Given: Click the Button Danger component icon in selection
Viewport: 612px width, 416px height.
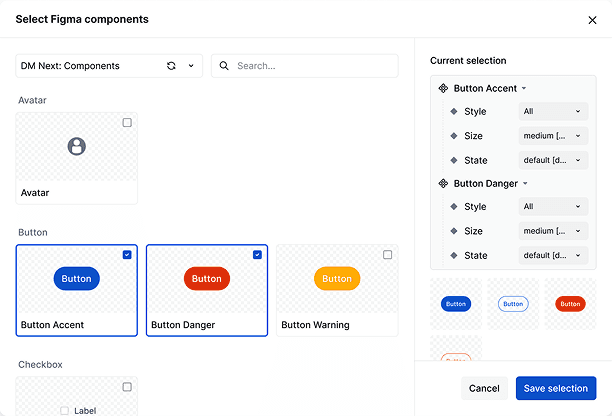Looking at the screenshot, I should point(444,183).
